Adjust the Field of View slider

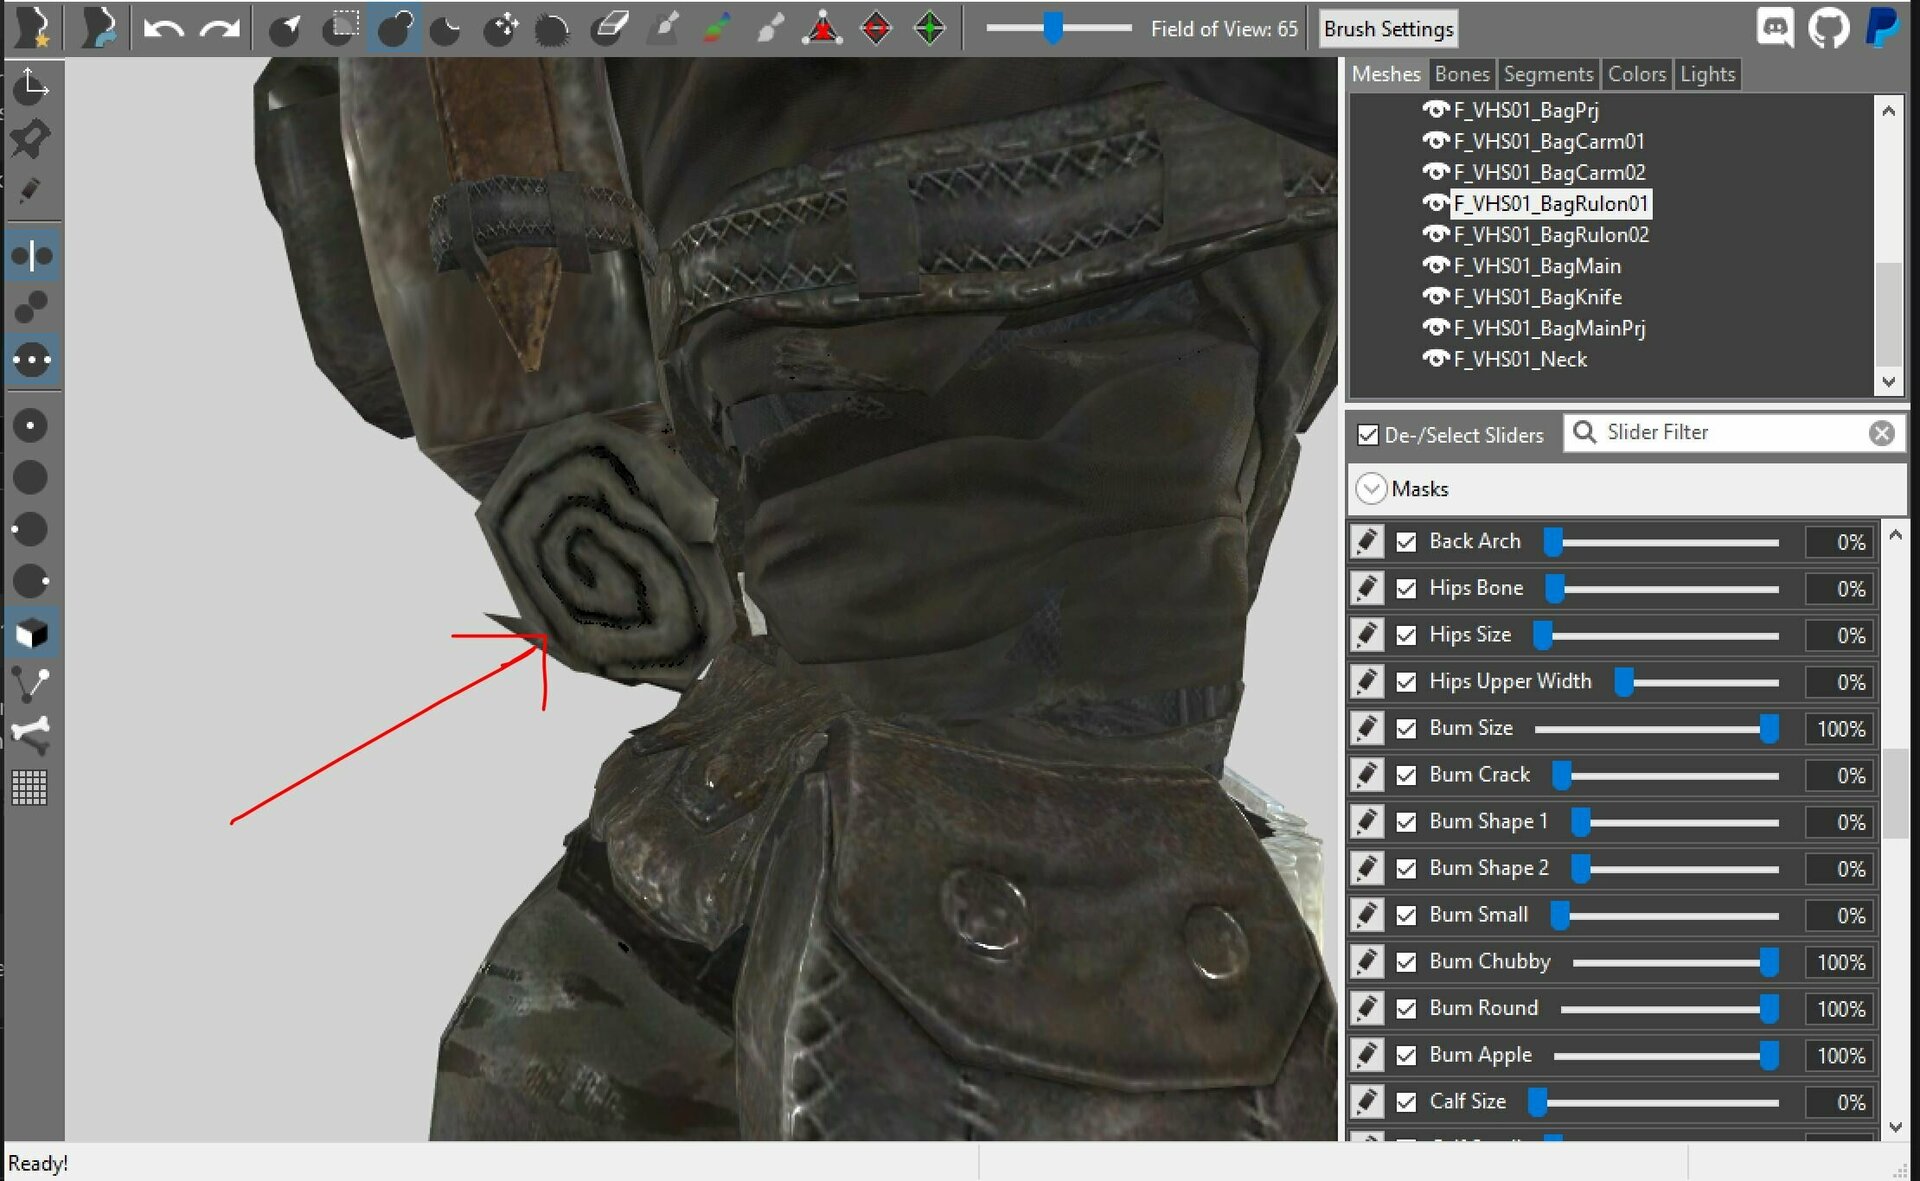pos(1058,28)
